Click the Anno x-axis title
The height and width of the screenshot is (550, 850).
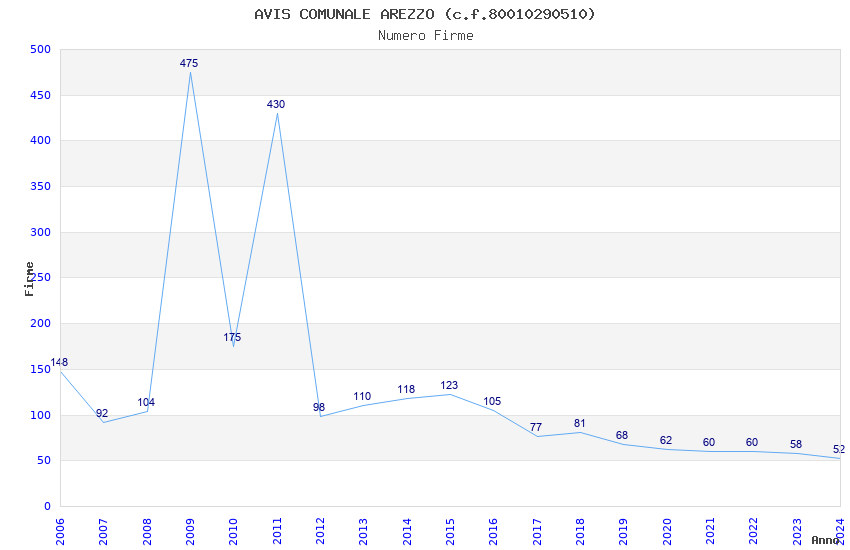(x=825, y=540)
